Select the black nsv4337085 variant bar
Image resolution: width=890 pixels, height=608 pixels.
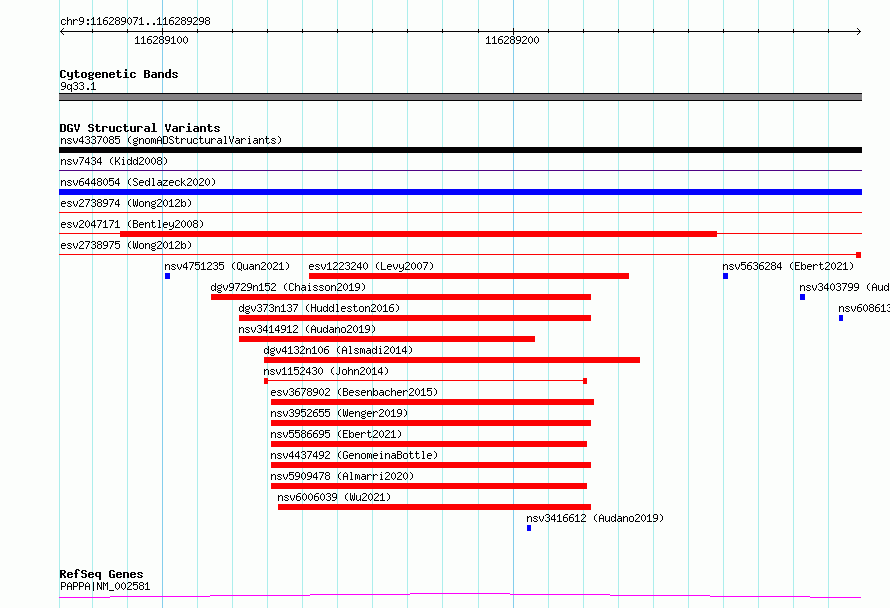(460, 150)
